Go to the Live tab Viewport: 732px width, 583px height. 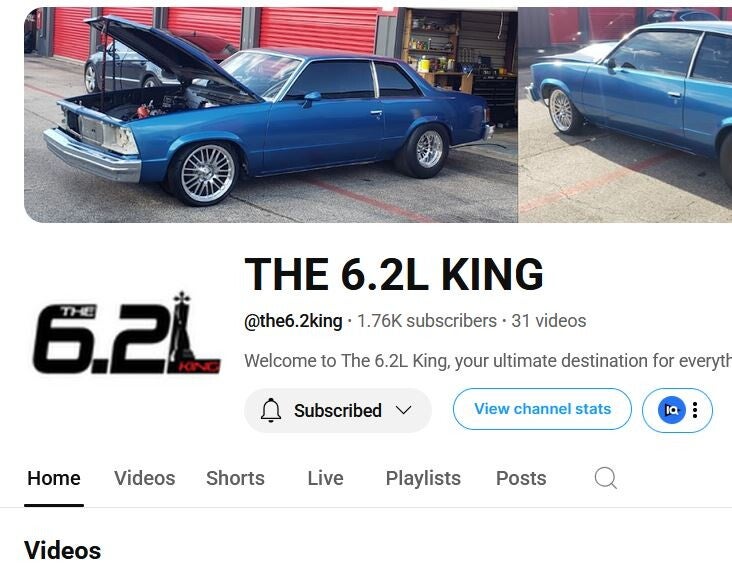pyautogui.click(x=325, y=478)
